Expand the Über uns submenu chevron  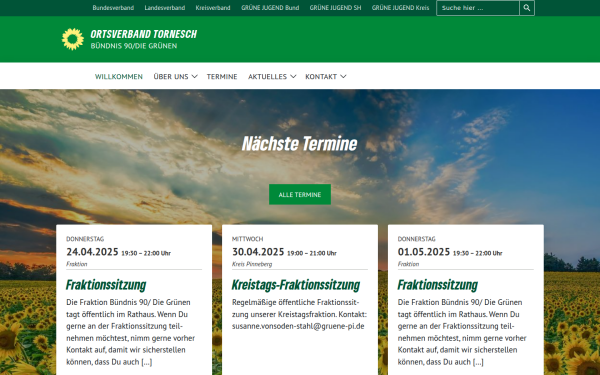pos(194,77)
